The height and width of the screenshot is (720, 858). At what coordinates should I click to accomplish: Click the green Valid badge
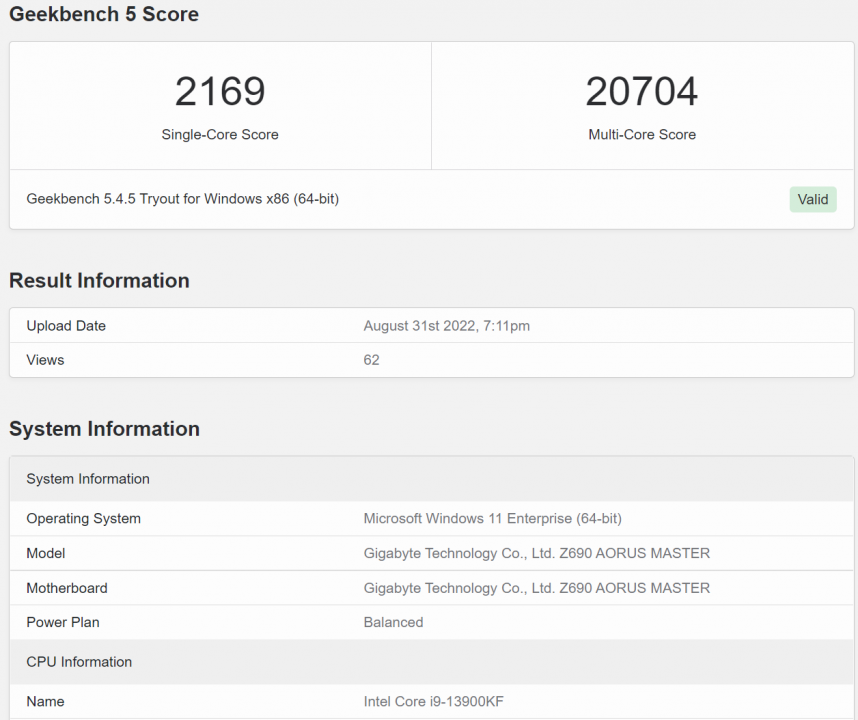[x=812, y=199]
